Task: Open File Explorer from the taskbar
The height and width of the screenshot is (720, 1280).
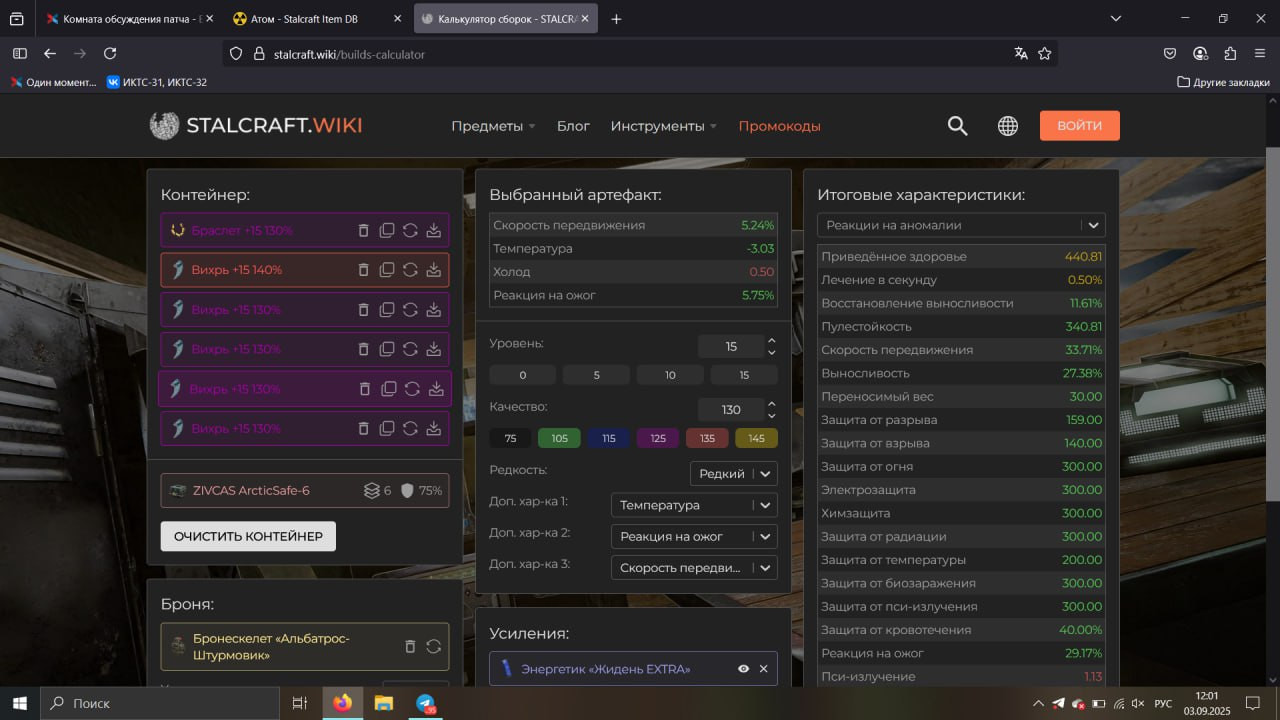Action: 384,703
